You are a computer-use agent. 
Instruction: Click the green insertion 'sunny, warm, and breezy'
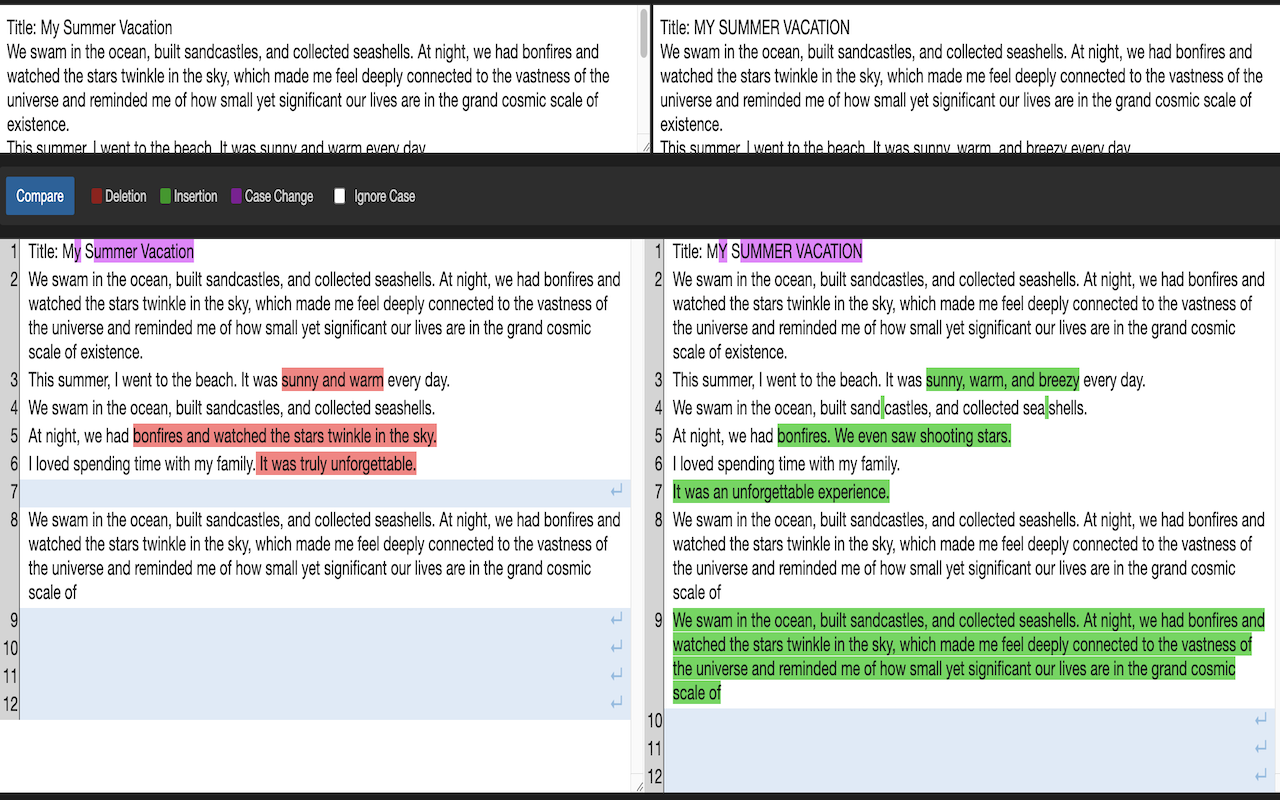(x=1002, y=380)
